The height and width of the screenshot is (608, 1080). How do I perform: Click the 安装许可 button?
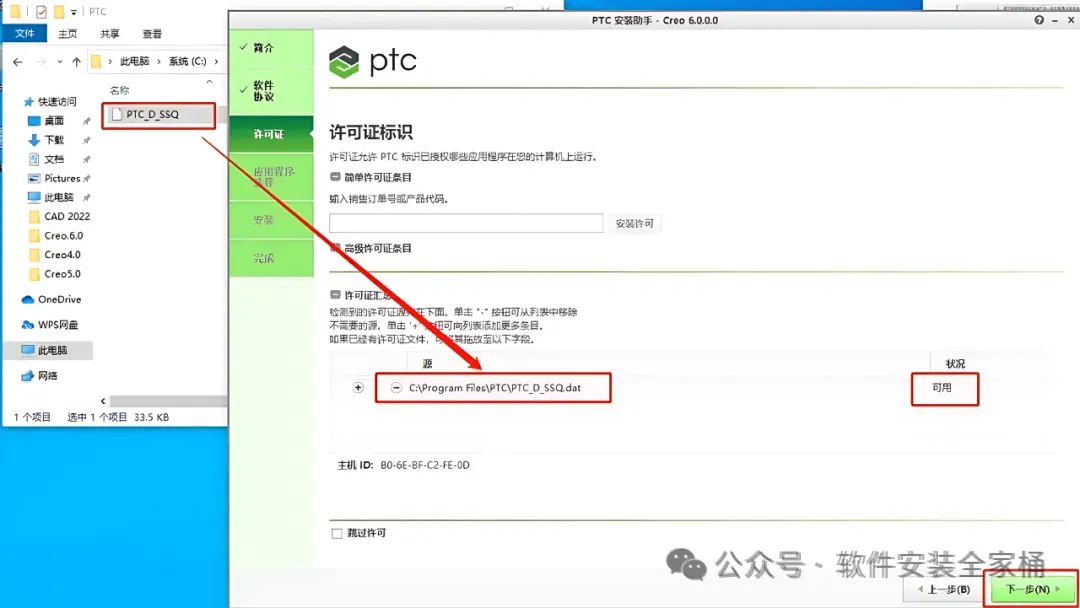(634, 224)
